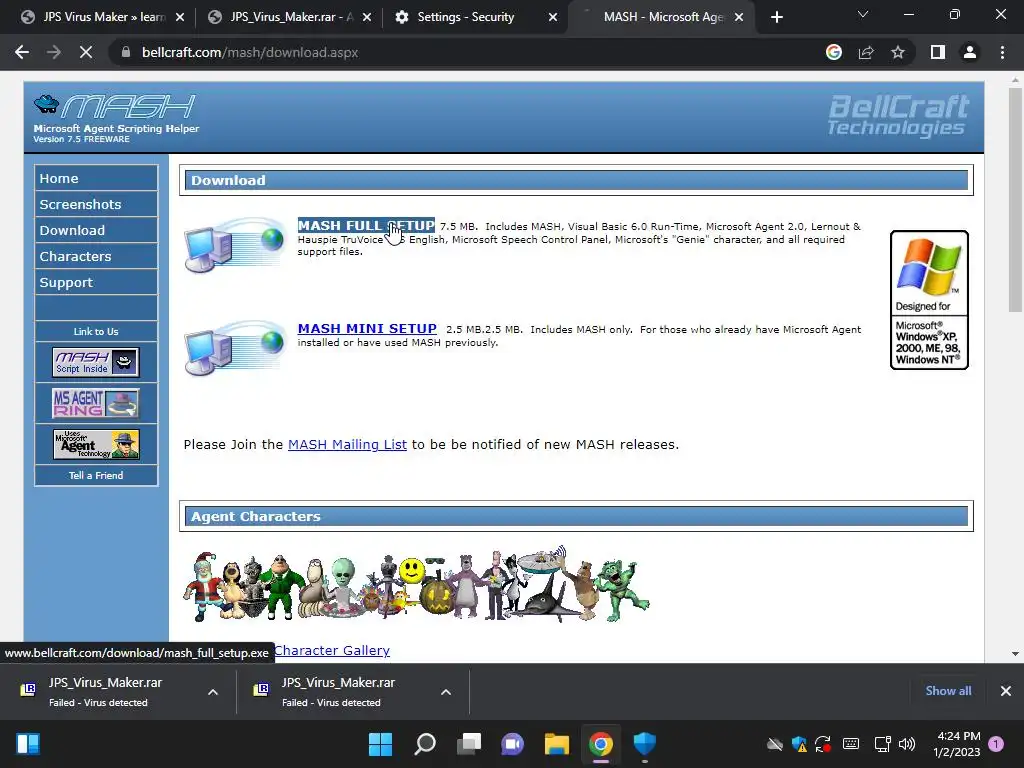Open the Screenshots menu item
The image size is (1024, 768).
(96, 204)
